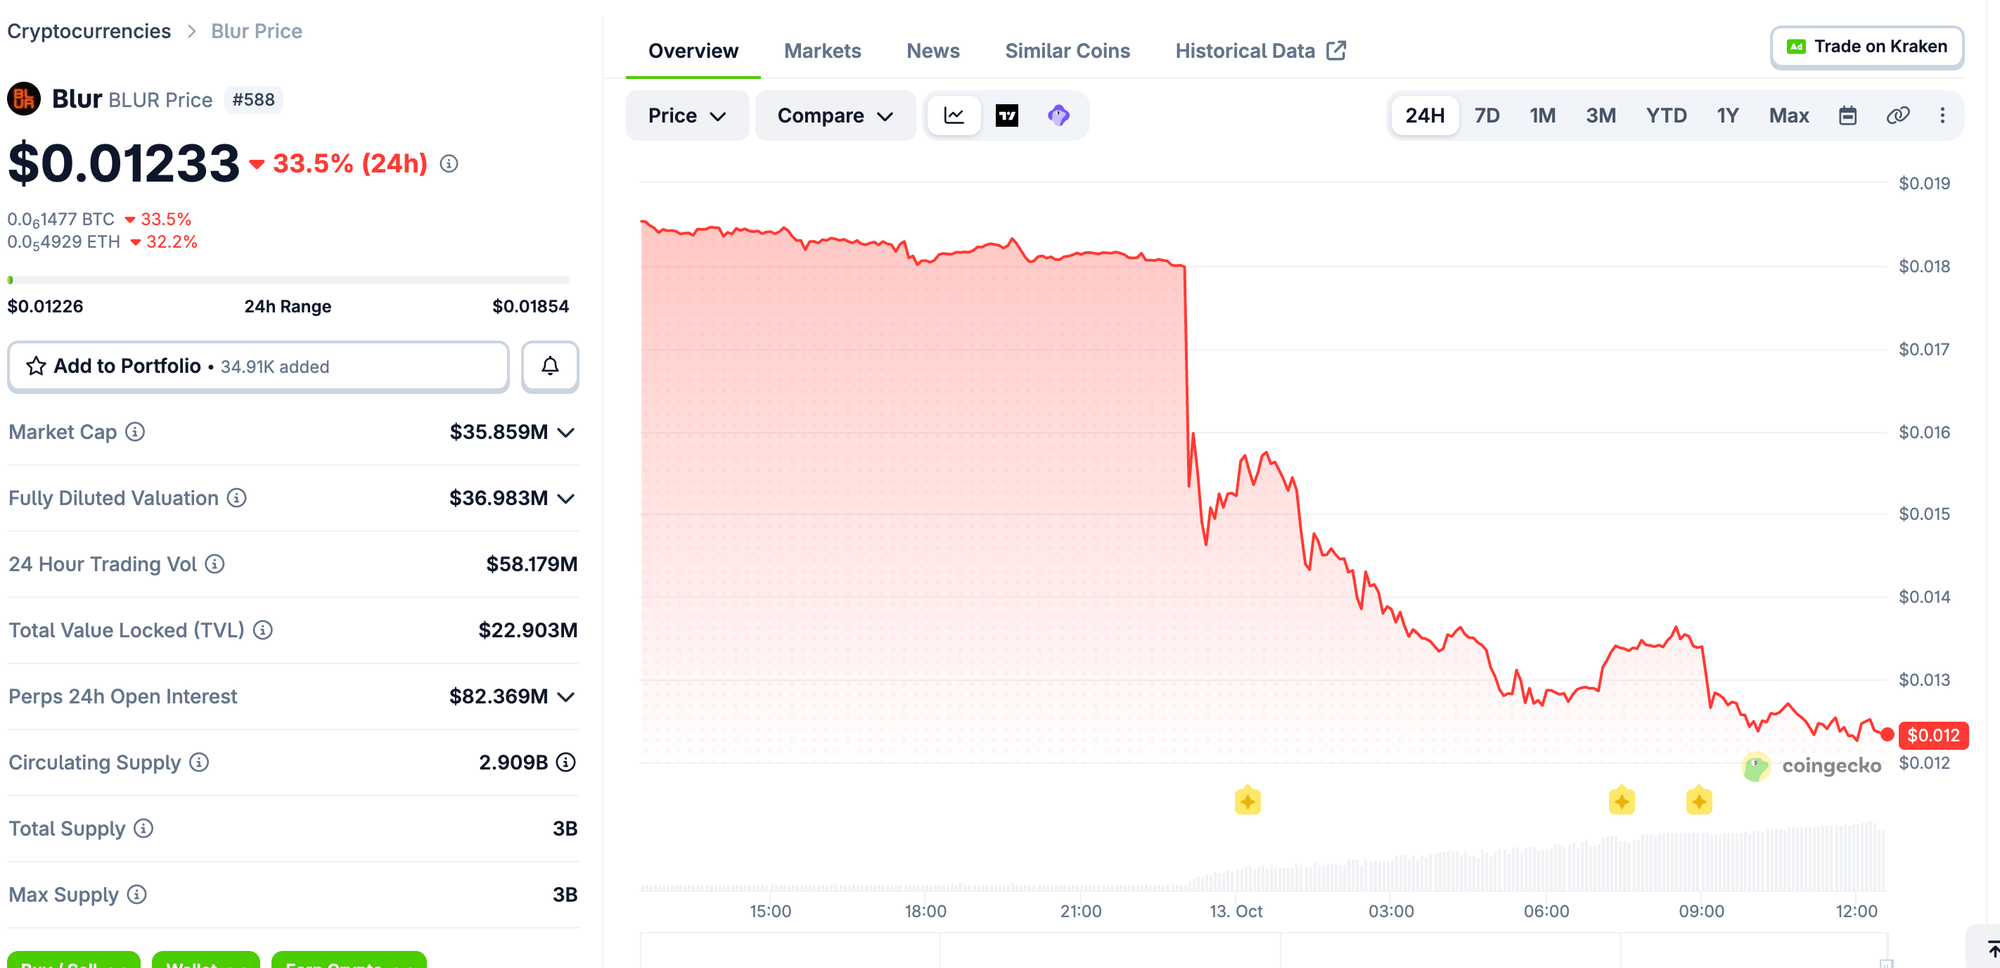Open Max Supply info icon

[137, 894]
